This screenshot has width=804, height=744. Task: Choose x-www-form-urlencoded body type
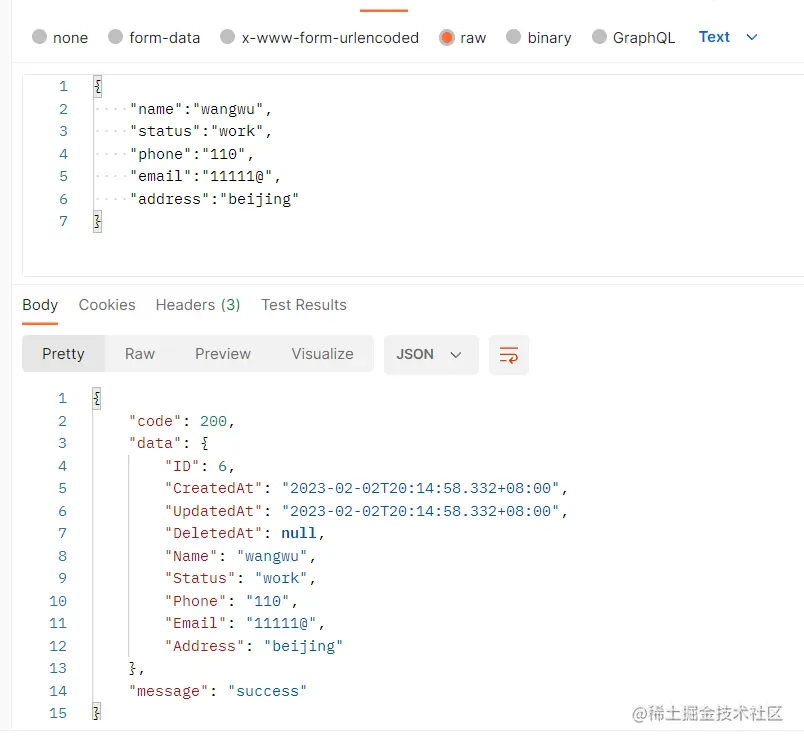pos(228,37)
